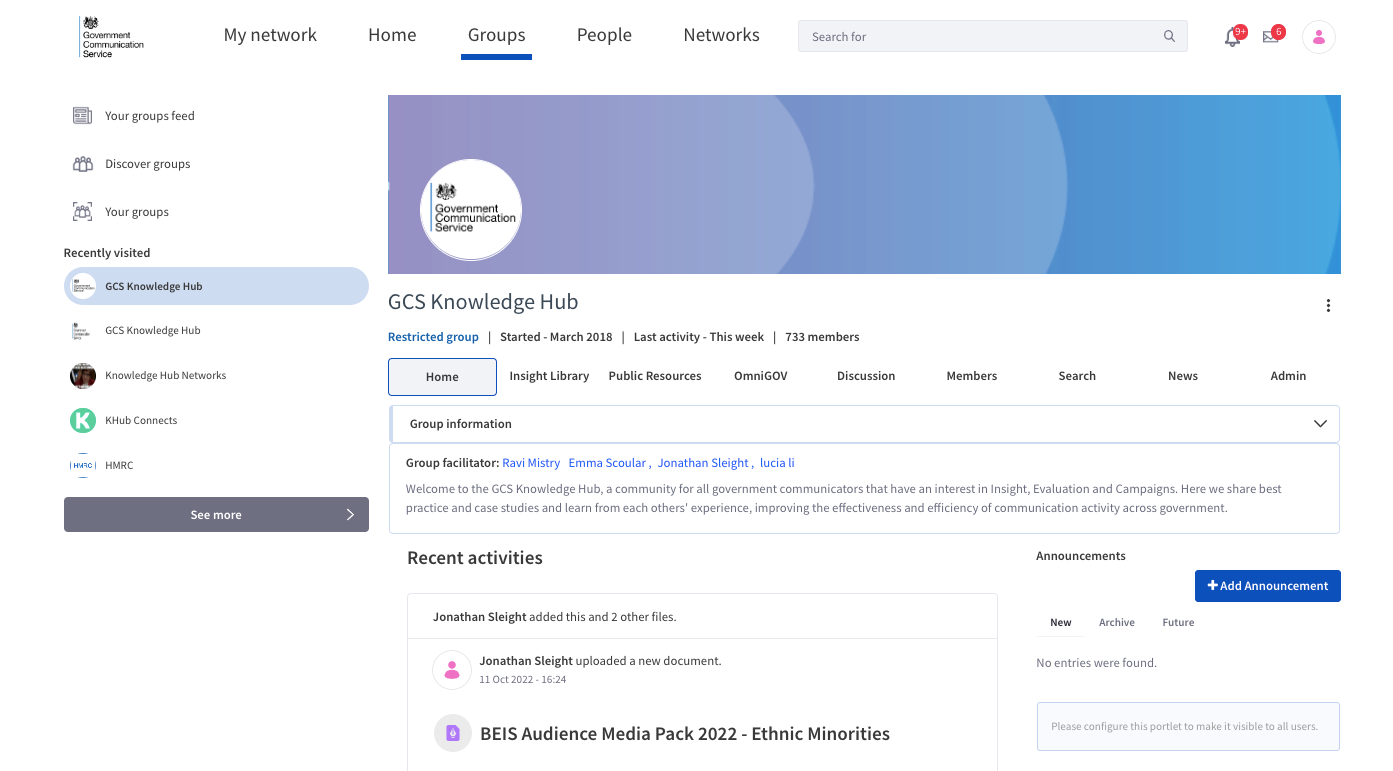The height and width of the screenshot is (771, 1393).
Task: Open the Insight Library tab
Action: (x=549, y=376)
